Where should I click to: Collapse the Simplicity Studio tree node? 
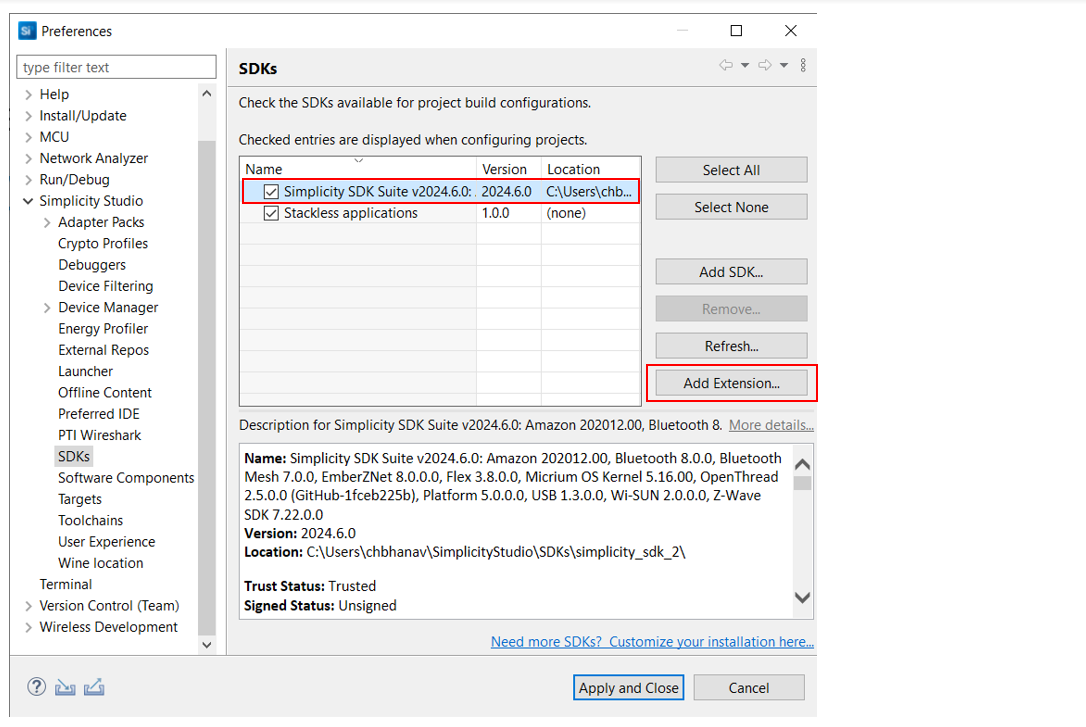pos(28,202)
